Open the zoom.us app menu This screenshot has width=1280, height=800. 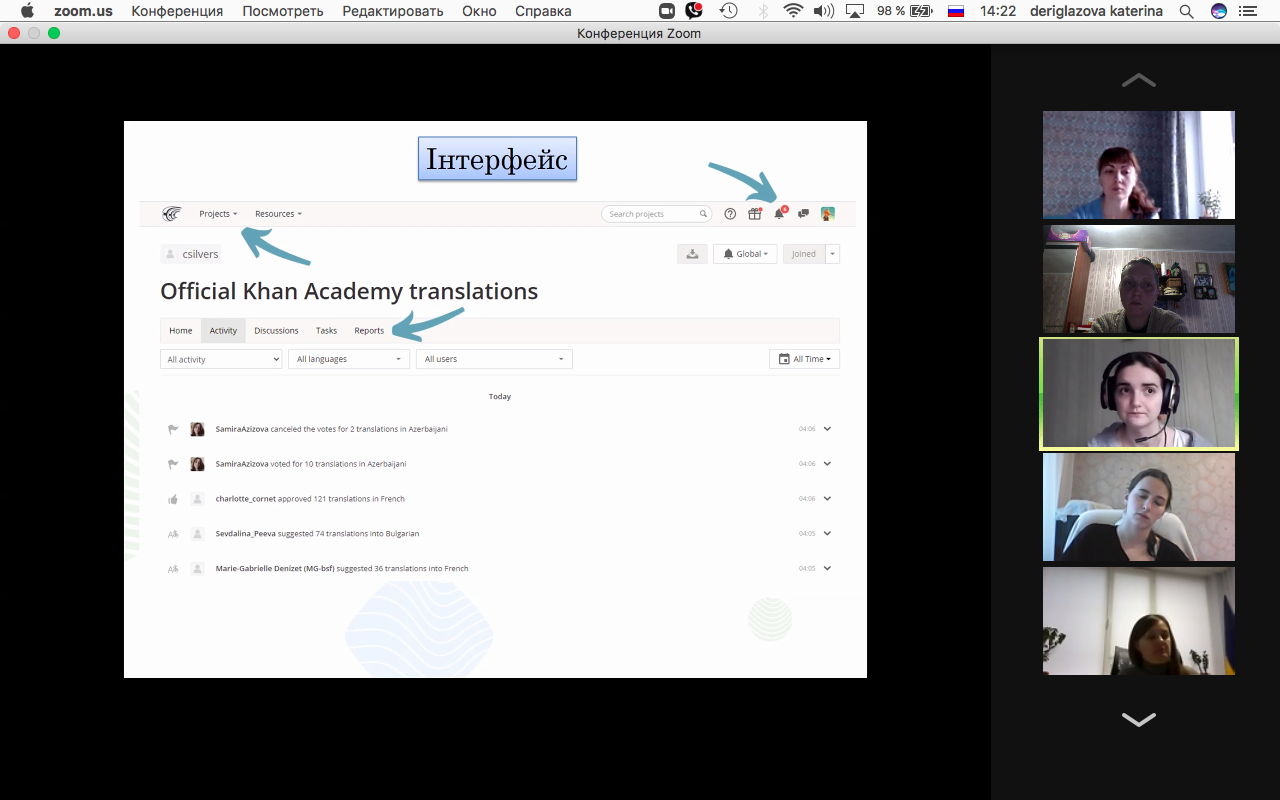click(81, 11)
